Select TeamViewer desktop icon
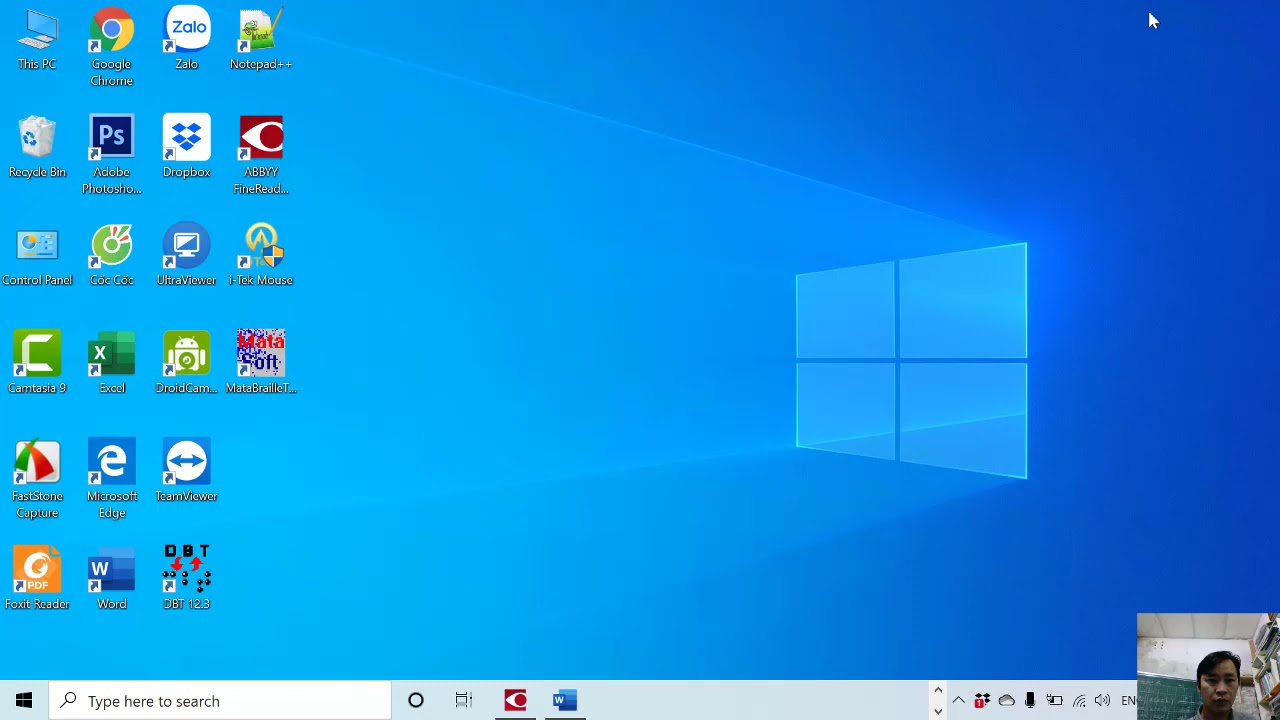This screenshot has width=1280, height=720. (x=186, y=472)
